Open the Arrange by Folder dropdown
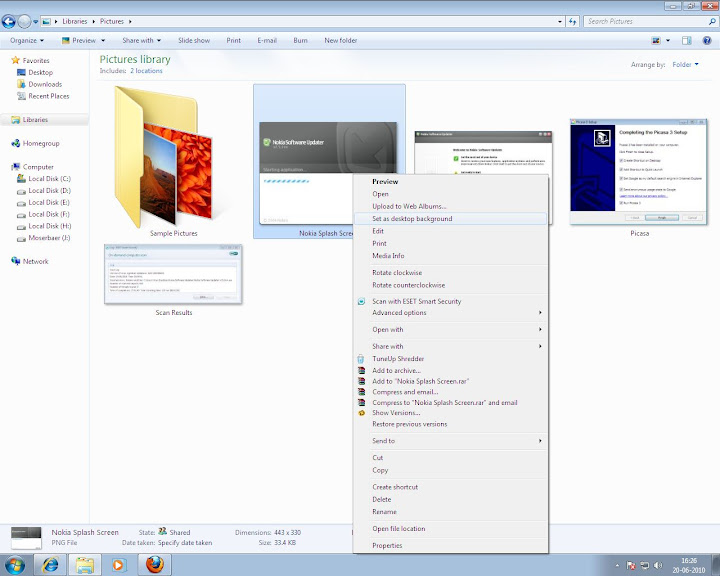Viewport: 720px width, 576px height. [x=686, y=64]
